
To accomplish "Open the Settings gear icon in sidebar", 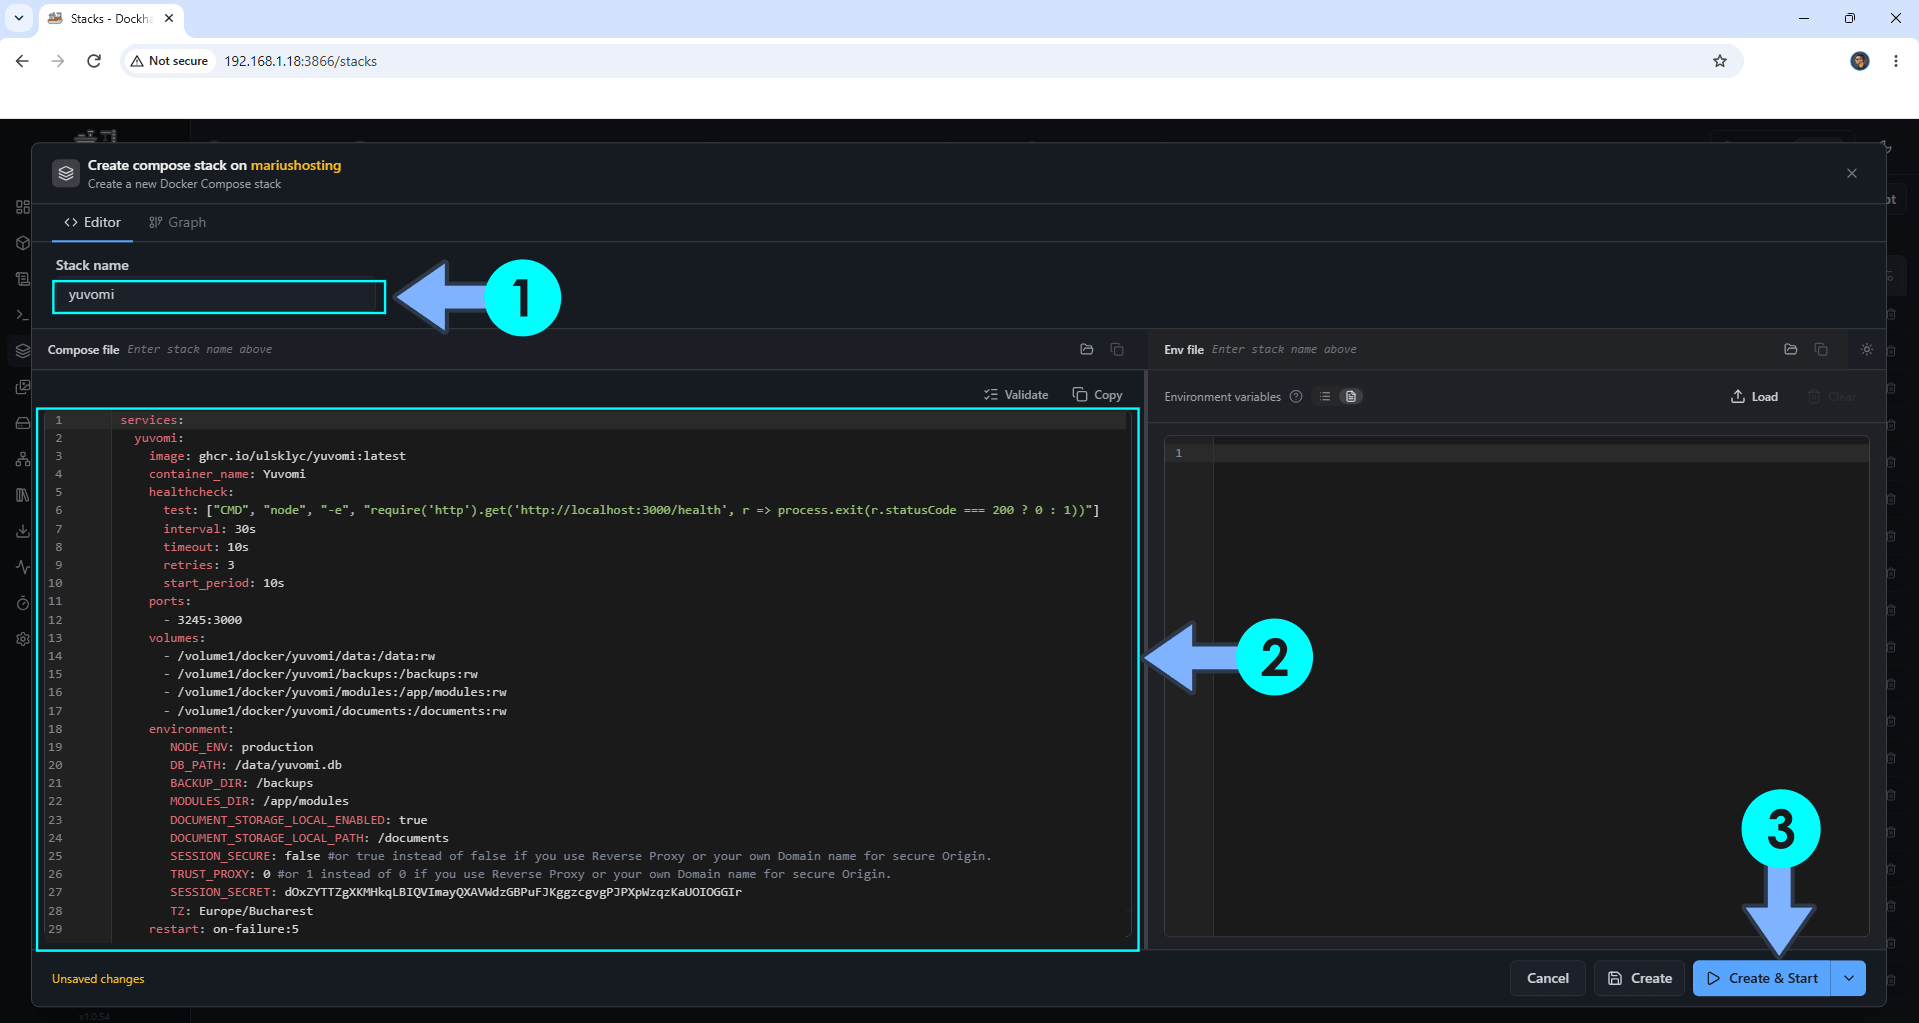I will click(22, 639).
